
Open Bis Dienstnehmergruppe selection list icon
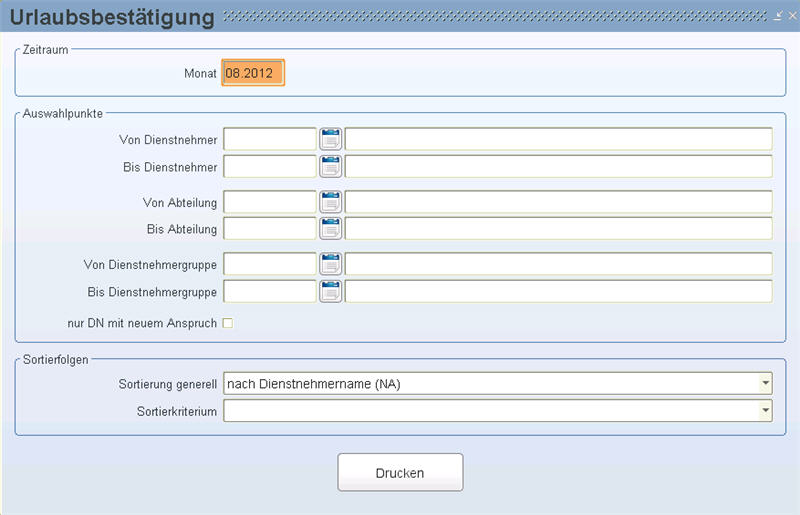tap(330, 291)
